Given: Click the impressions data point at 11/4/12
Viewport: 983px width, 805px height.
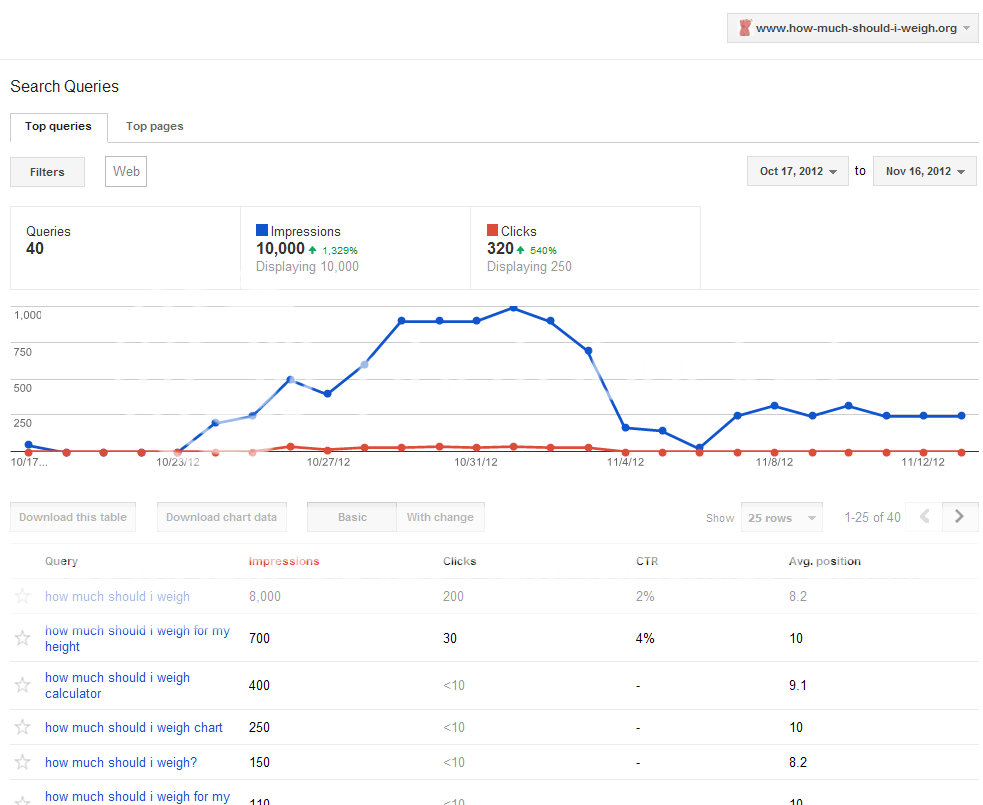Looking at the screenshot, I should (625, 428).
